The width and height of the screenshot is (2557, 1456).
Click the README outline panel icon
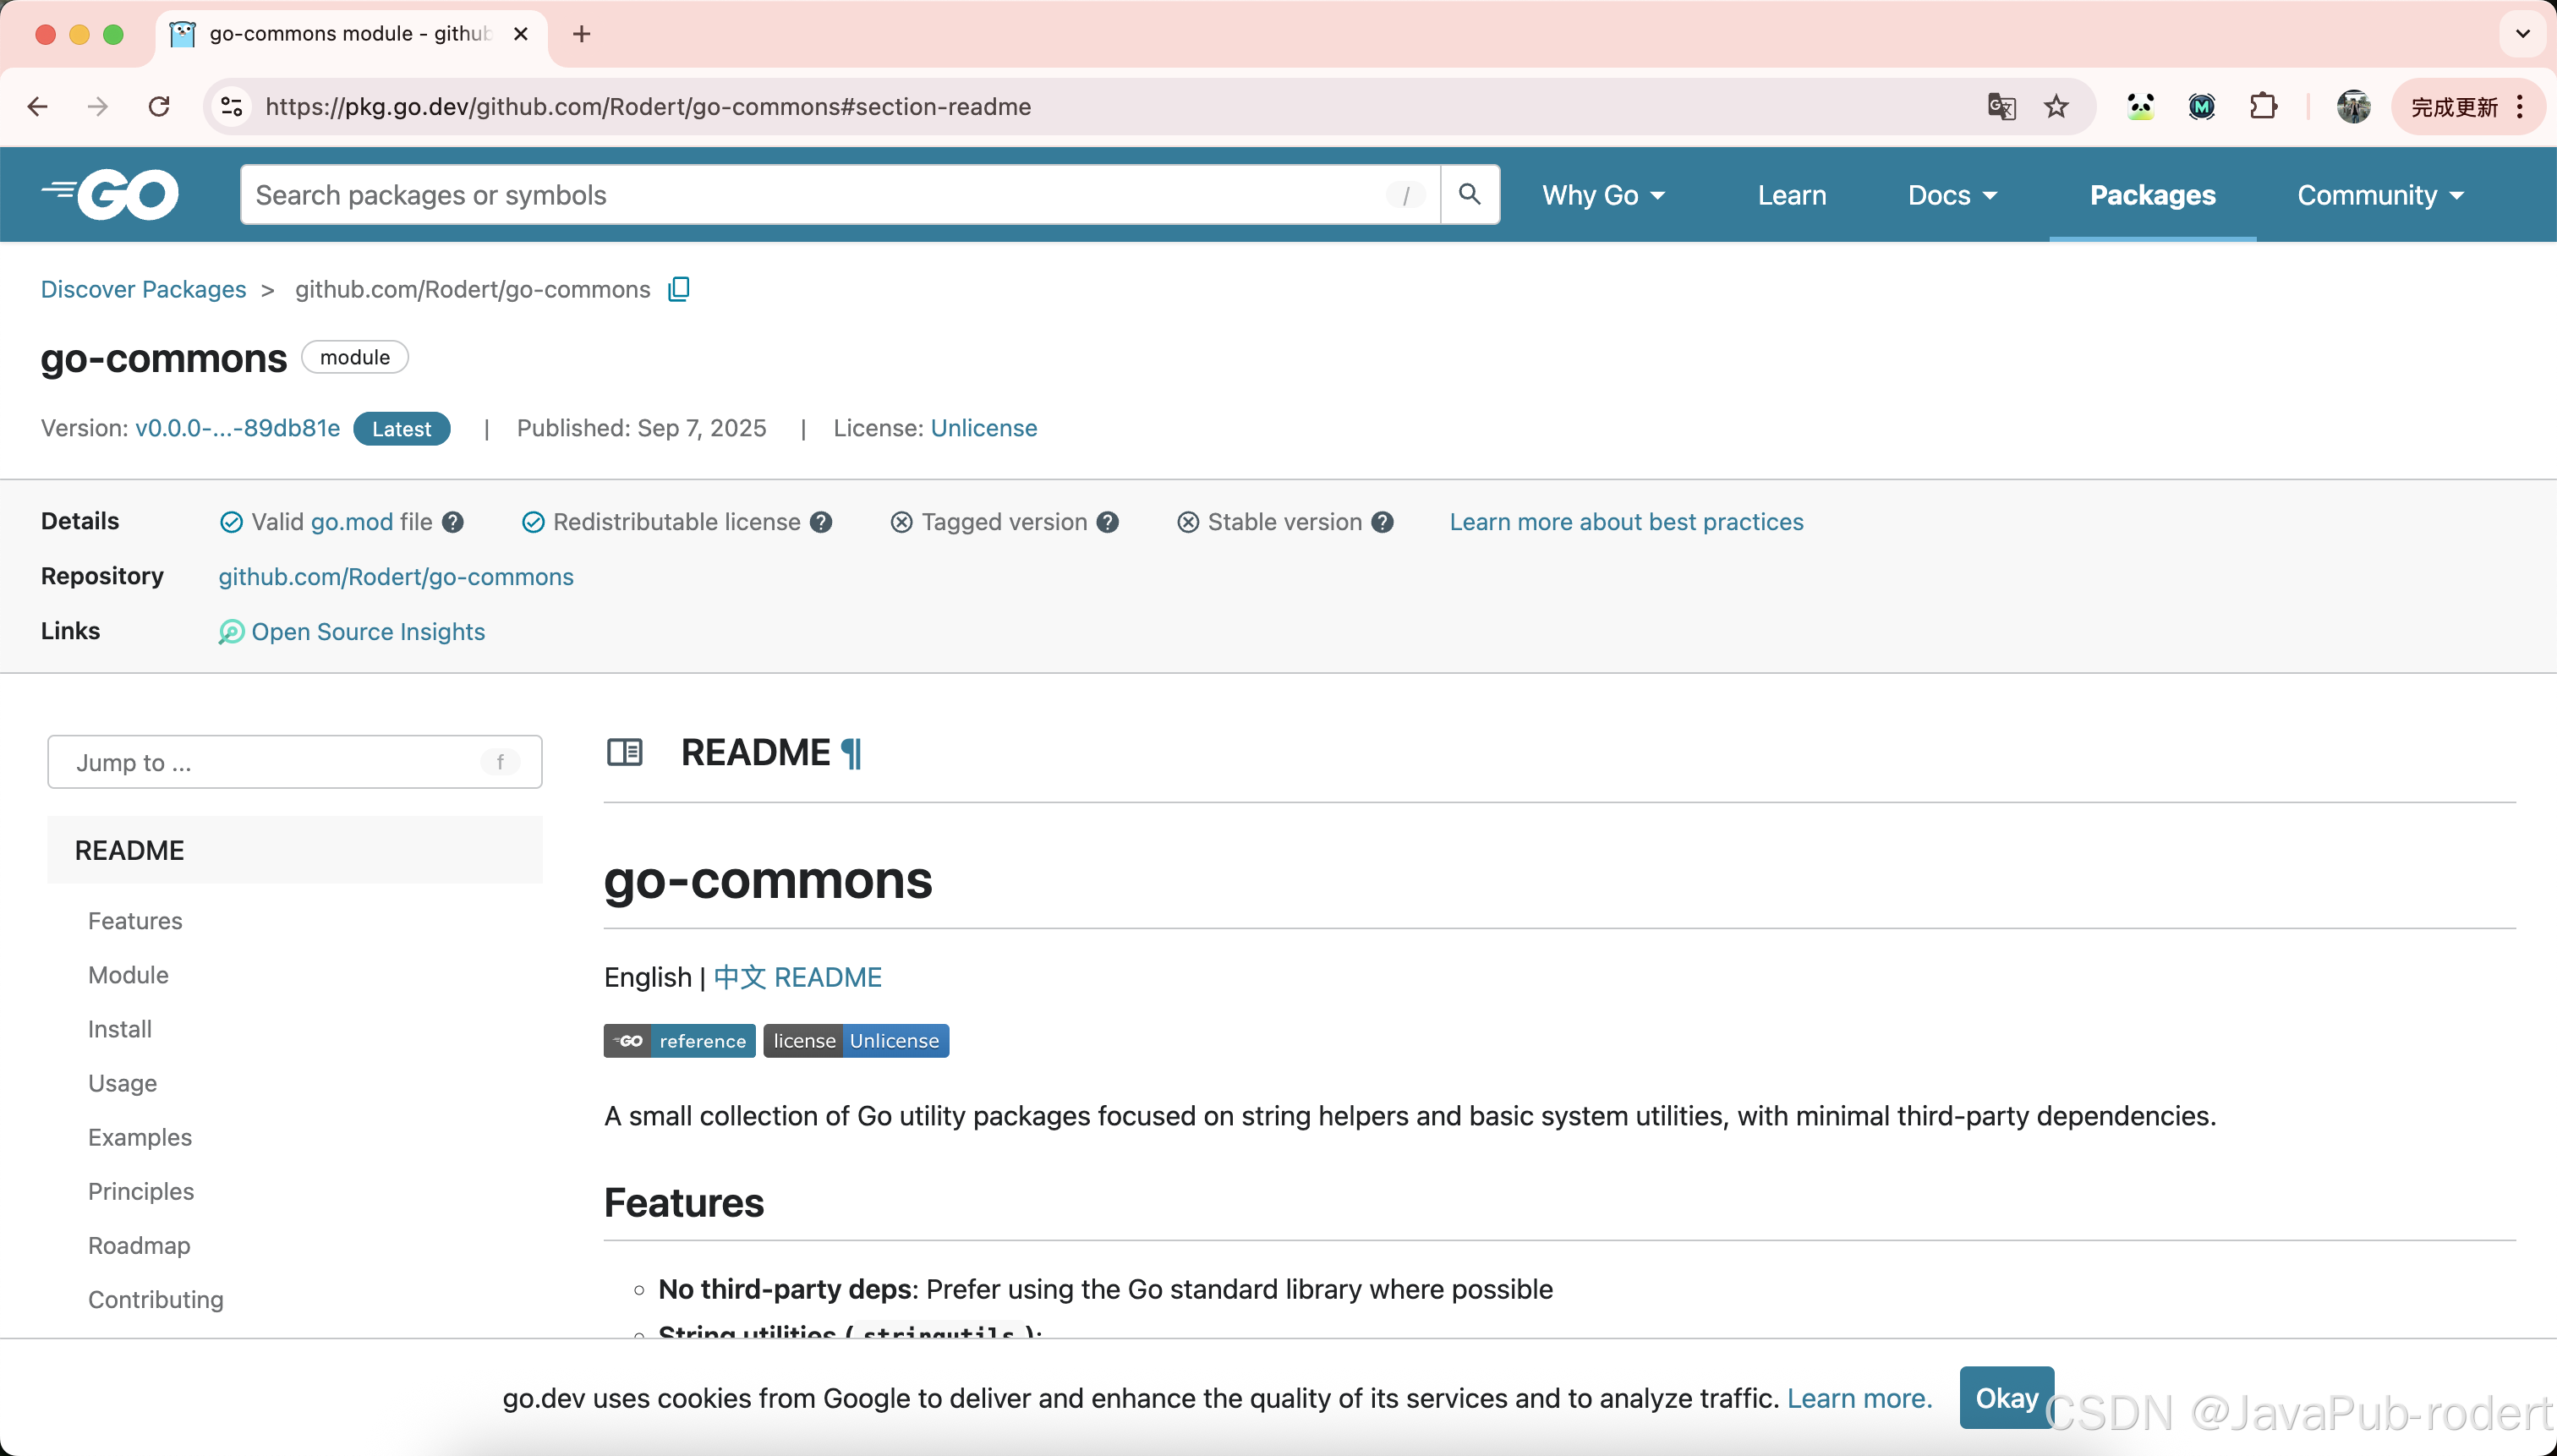(x=625, y=752)
